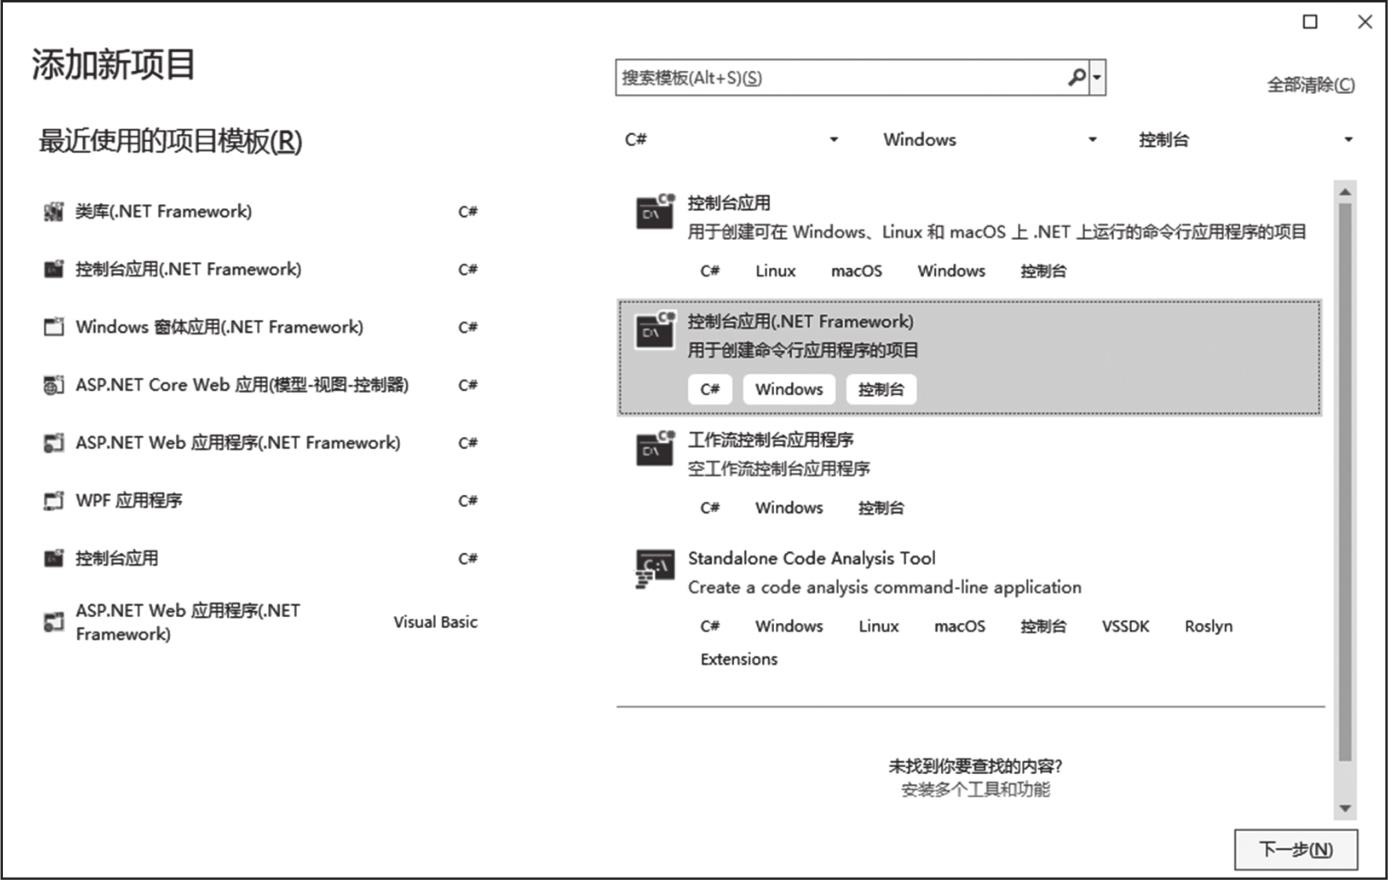The image size is (1389, 881).
Task: Close the 添加新项目 dialog
Action: (x=1365, y=22)
